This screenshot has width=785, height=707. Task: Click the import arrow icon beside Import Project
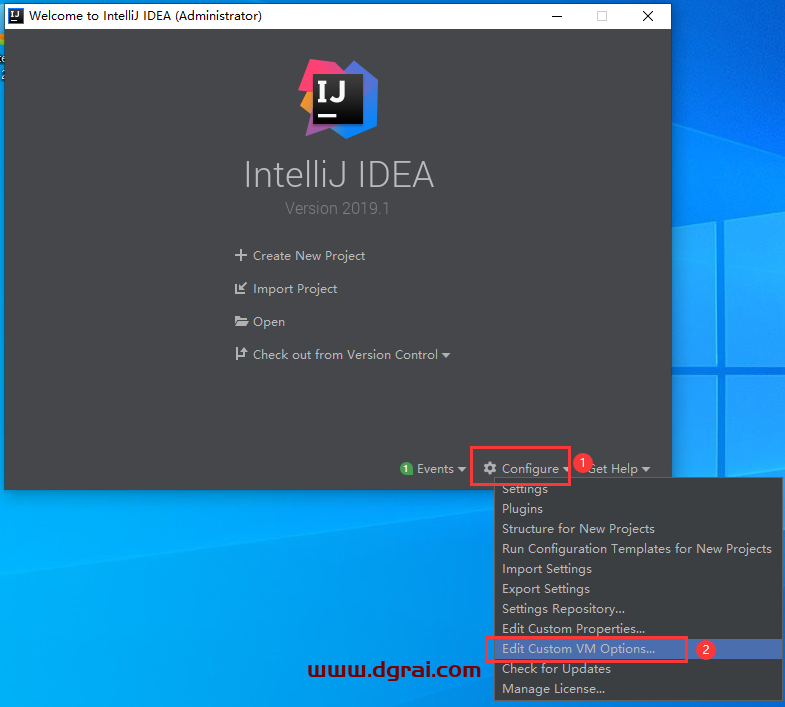click(241, 288)
